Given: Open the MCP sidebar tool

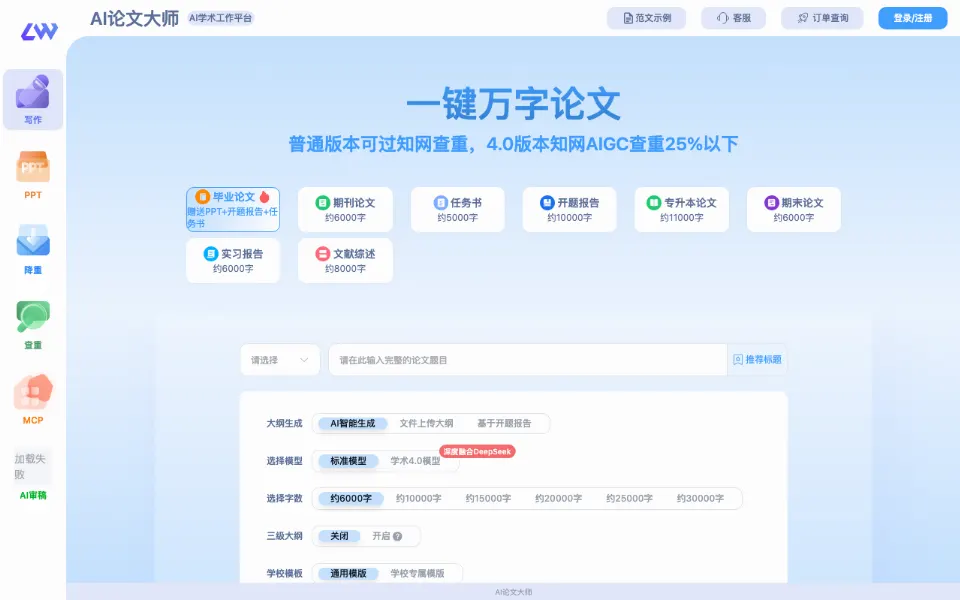Looking at the screenshot, I should click(x=33, y=400).
